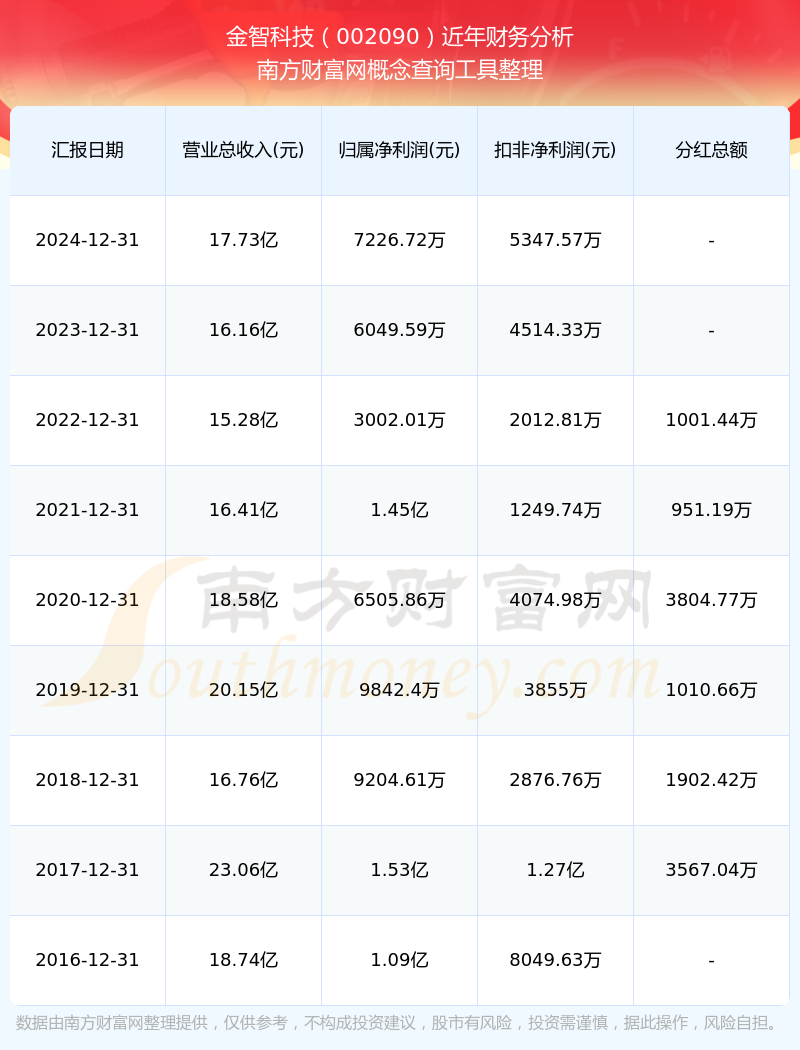Select the 1.27亿 cell
This screenshot has width=800, height=1050.
[x=556, y=870]
